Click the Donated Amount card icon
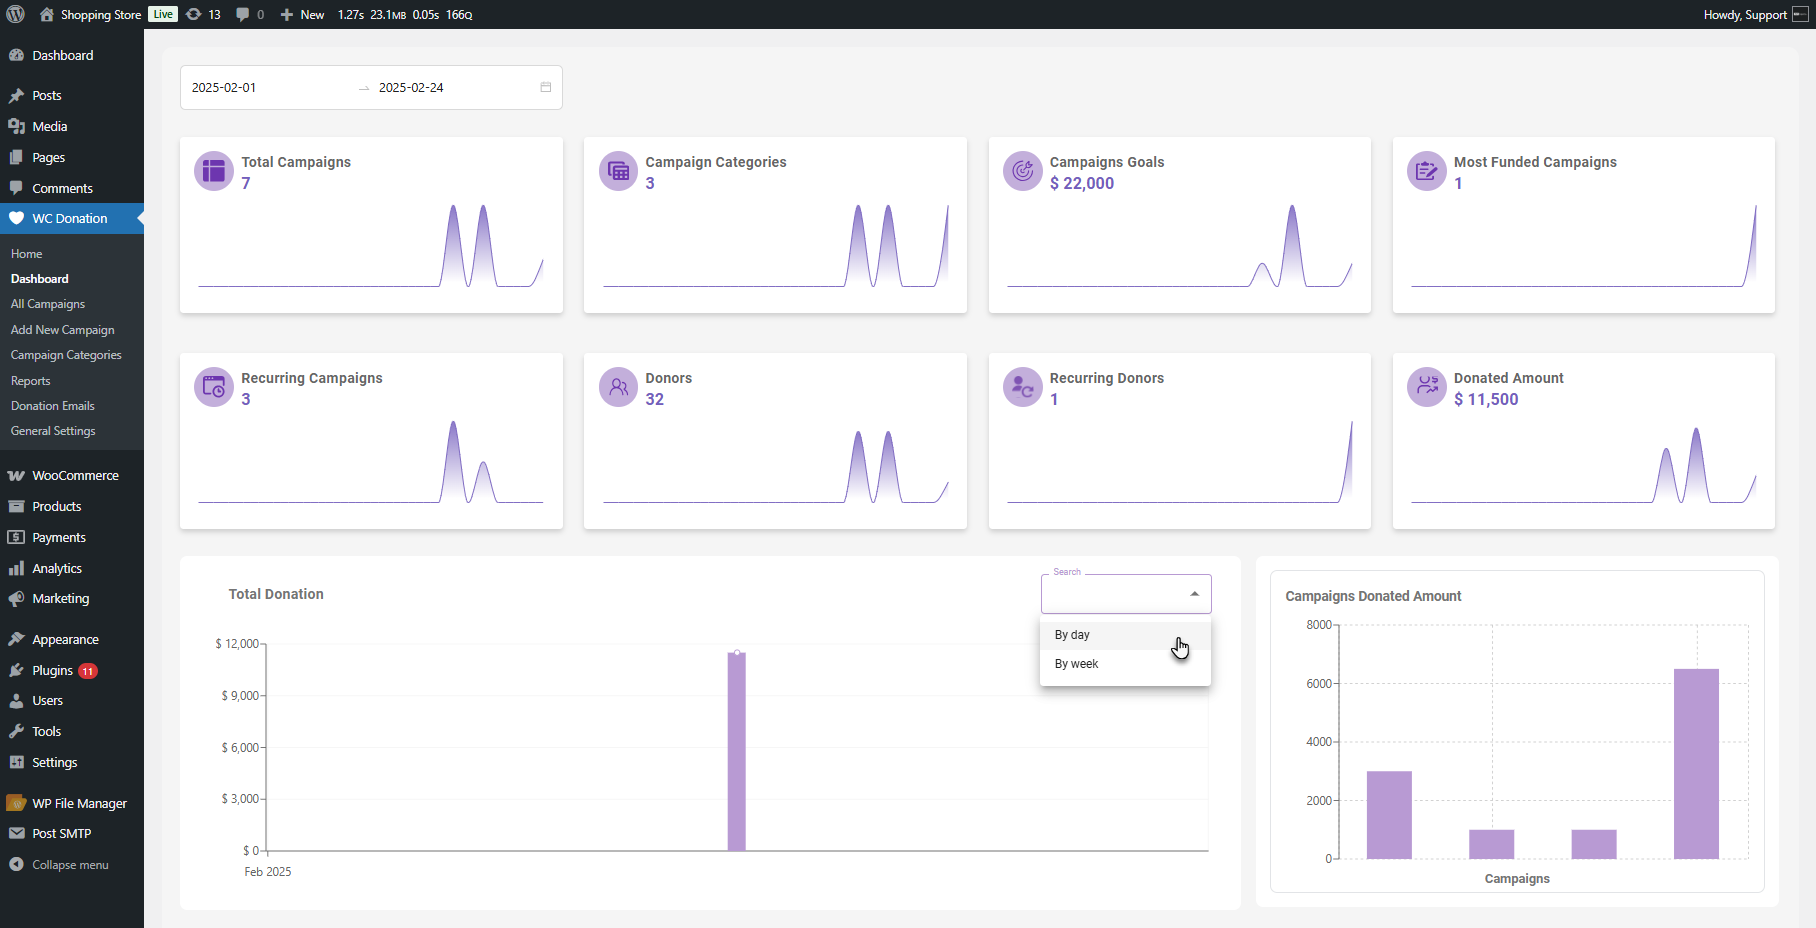The image size is (1816, 928). 1426,387
